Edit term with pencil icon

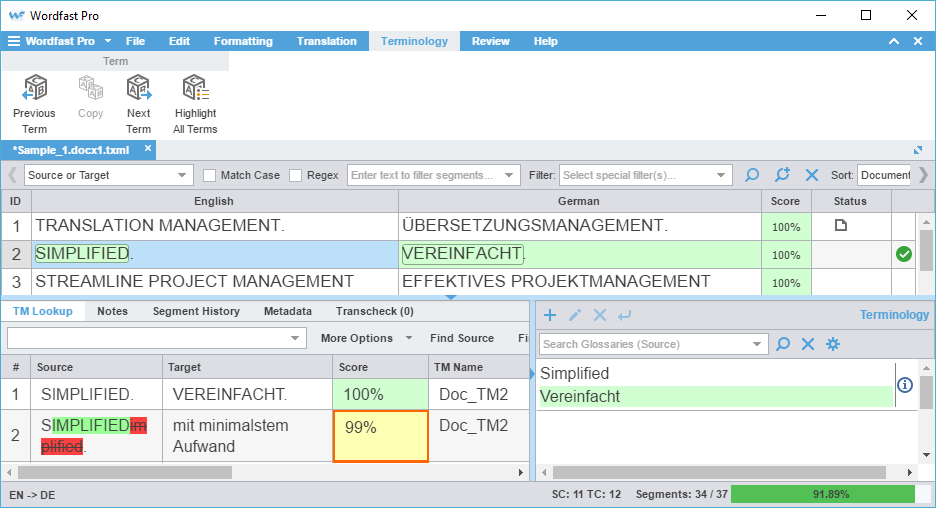(x=575, y=315)
